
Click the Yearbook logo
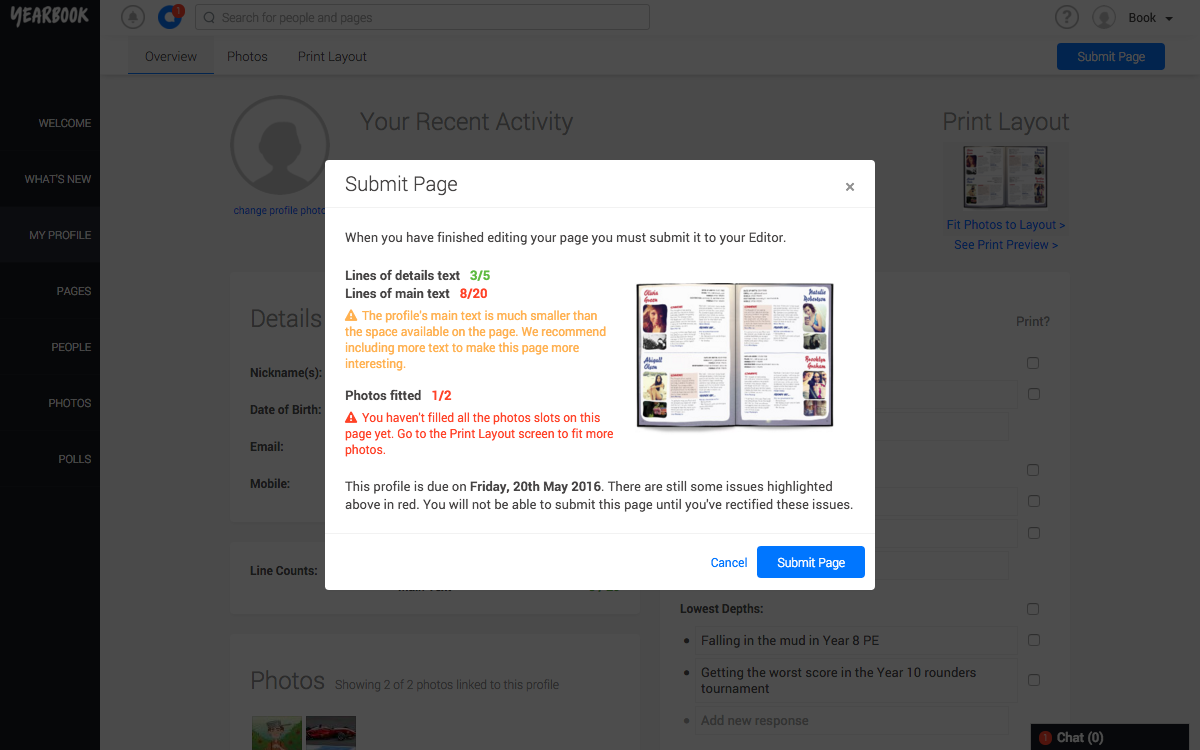(x=49, y=17)
